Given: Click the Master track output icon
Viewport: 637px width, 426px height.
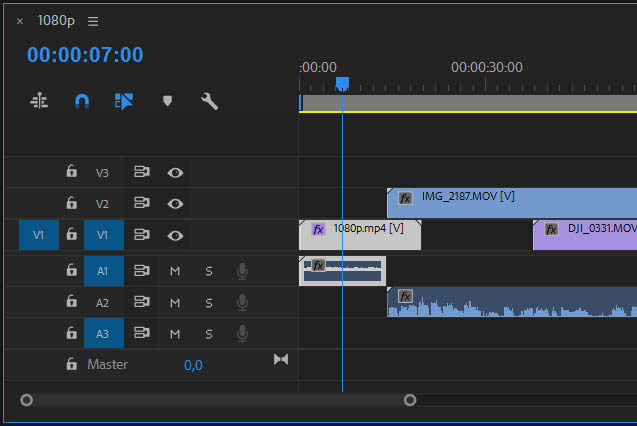Looking at the screenshot, I should (x=281, y=359).
